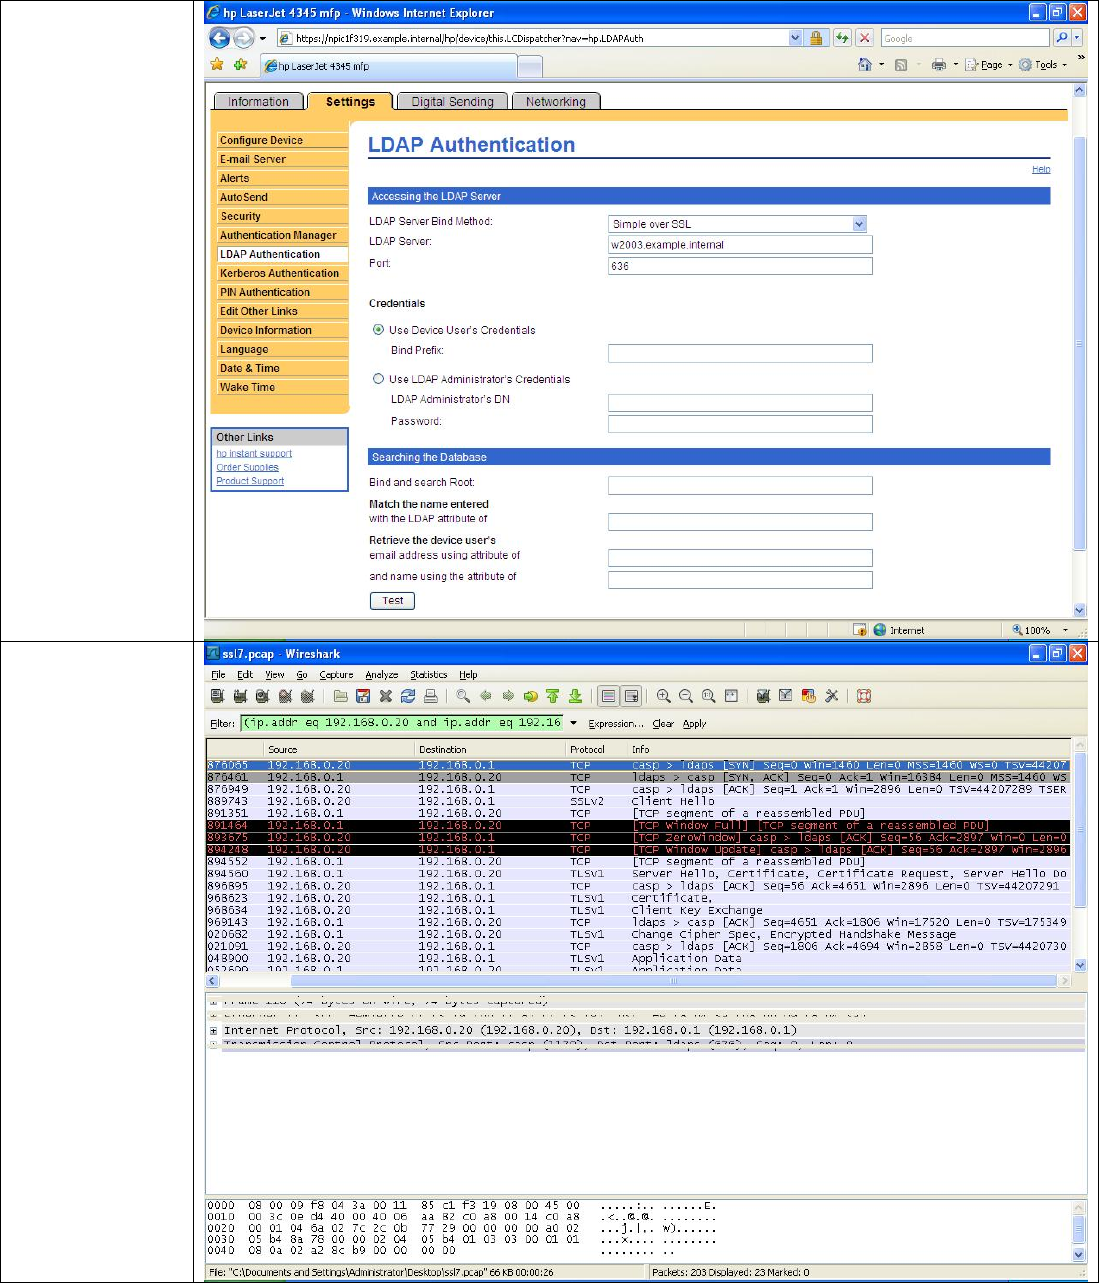Jump to last packet with down-arrow icon
The width and height of the screenshot is (1099, 1283).
[575, 696]
